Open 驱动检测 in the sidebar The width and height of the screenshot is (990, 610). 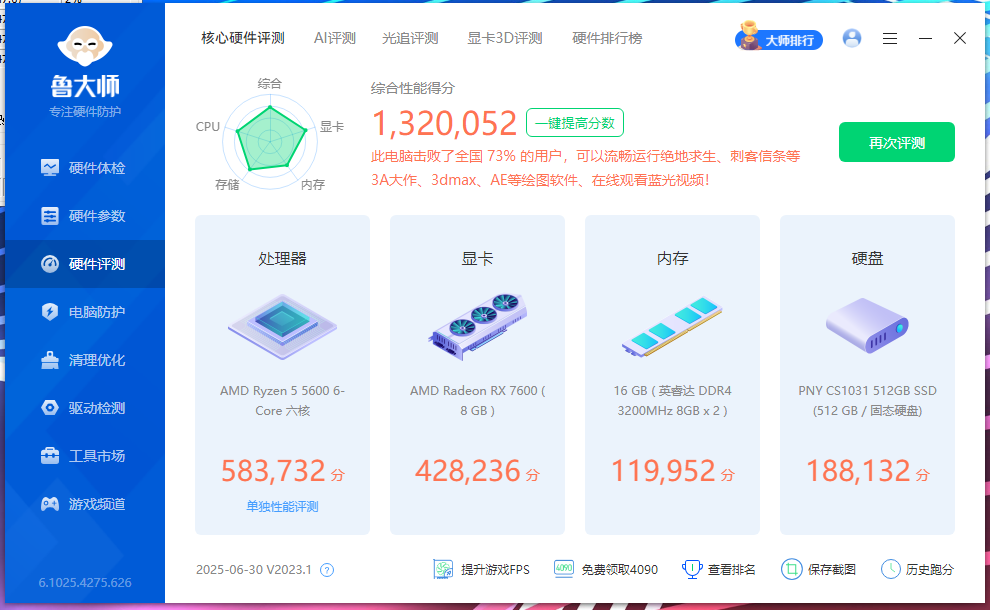click(85, 408)
